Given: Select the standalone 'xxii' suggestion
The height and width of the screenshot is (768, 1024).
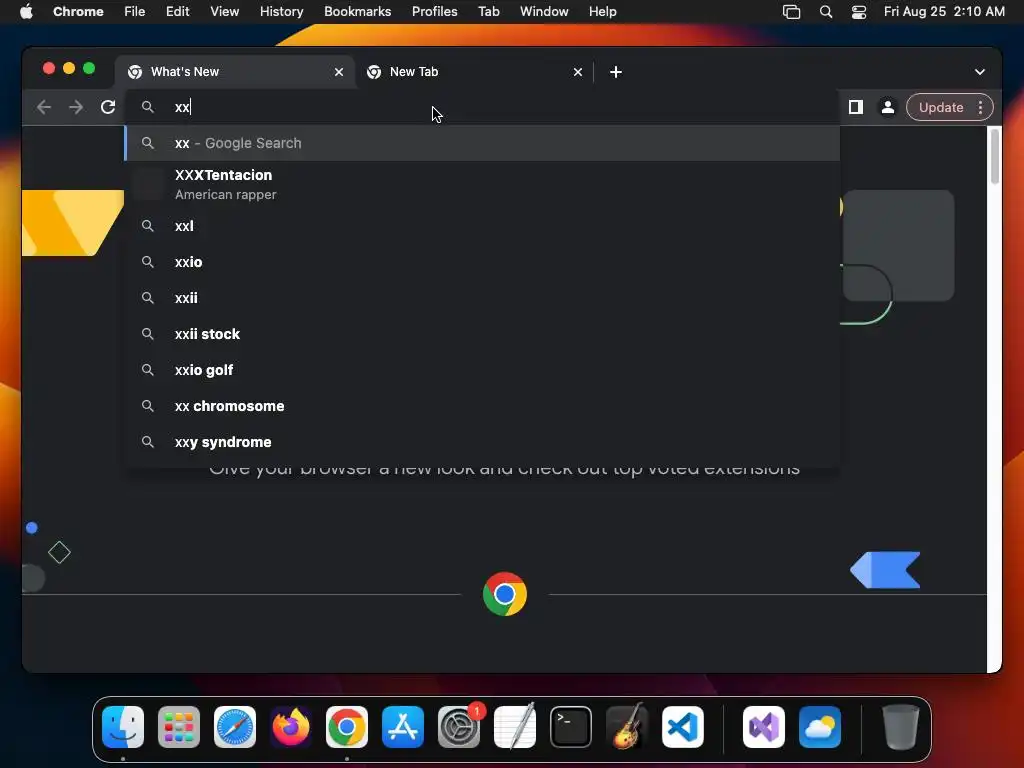Looking at the screenshot, I should 482,298.
